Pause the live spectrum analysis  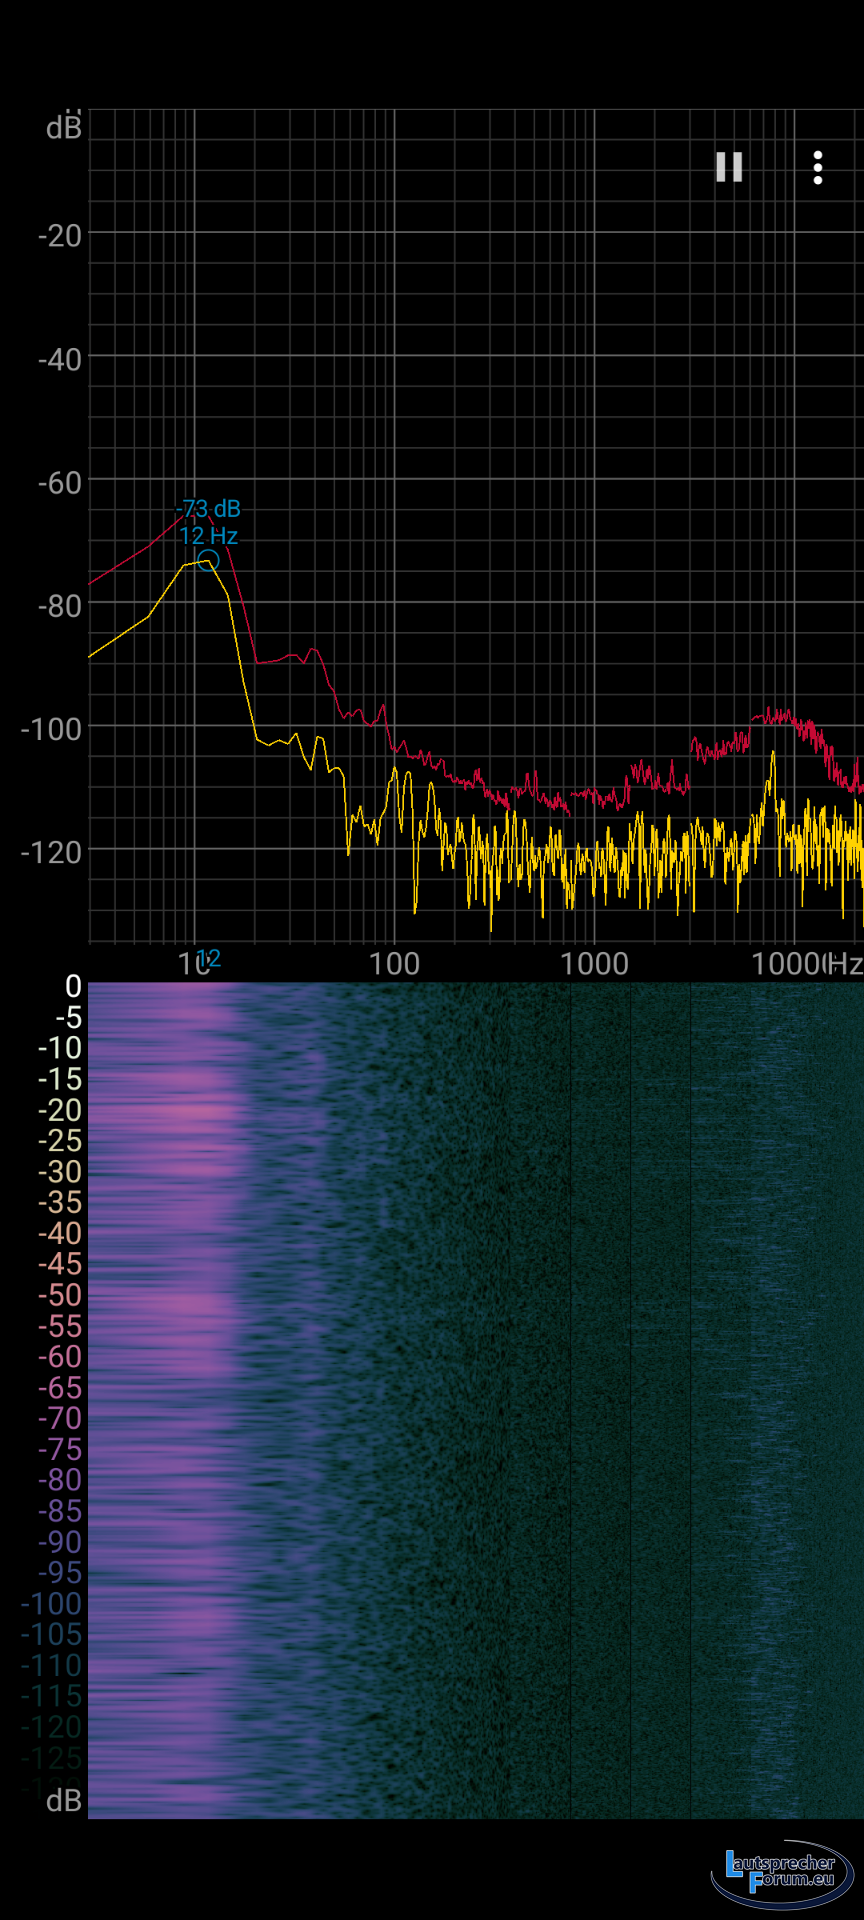[729, 167]
